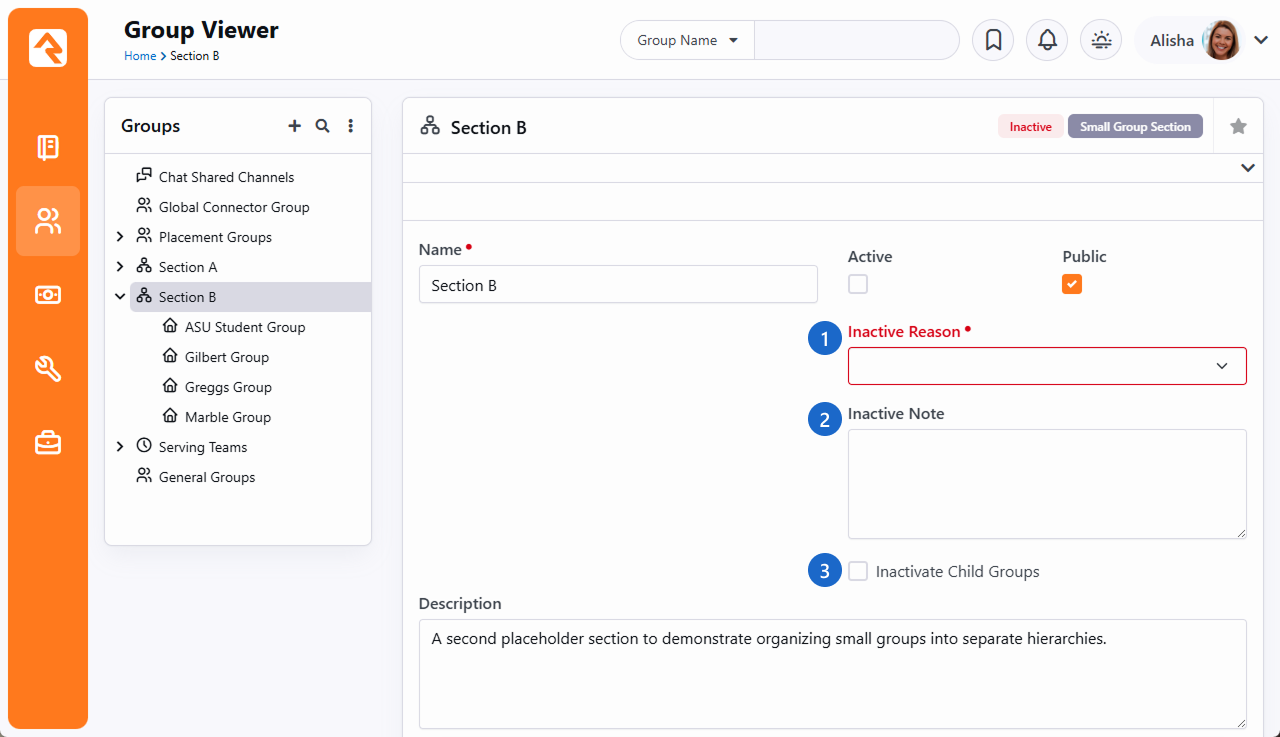Screen dimensions: 1280x737
Task: Open notifications bell icon
Action: coord(1047,40)
